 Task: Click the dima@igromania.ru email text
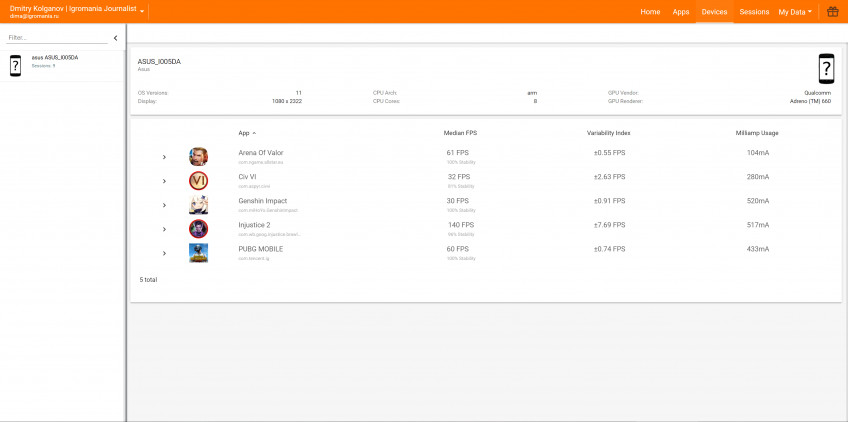(x=34, y=16)
